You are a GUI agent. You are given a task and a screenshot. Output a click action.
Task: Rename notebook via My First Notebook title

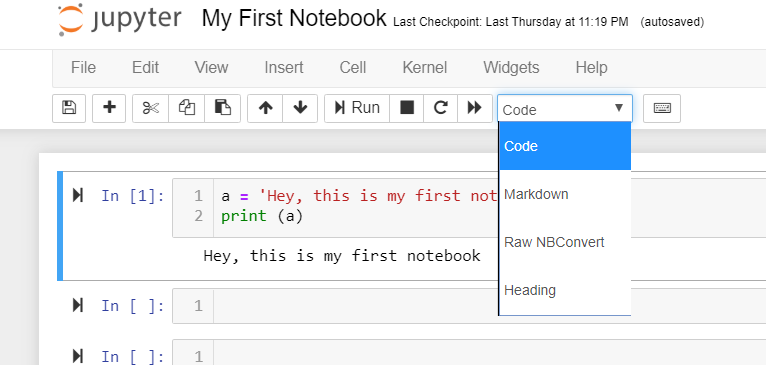pyautogui.click(x=294, y=19)
